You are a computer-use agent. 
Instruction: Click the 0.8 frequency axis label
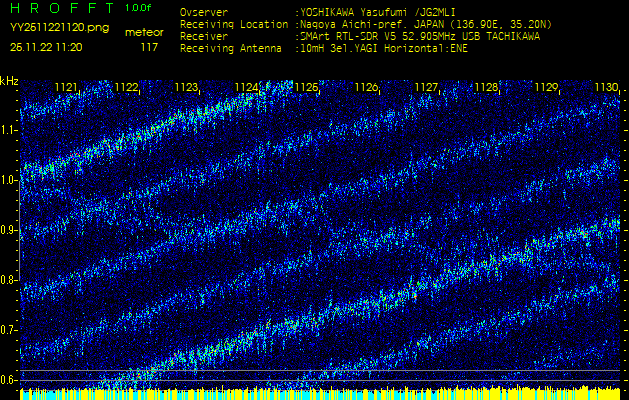point(8,280)
